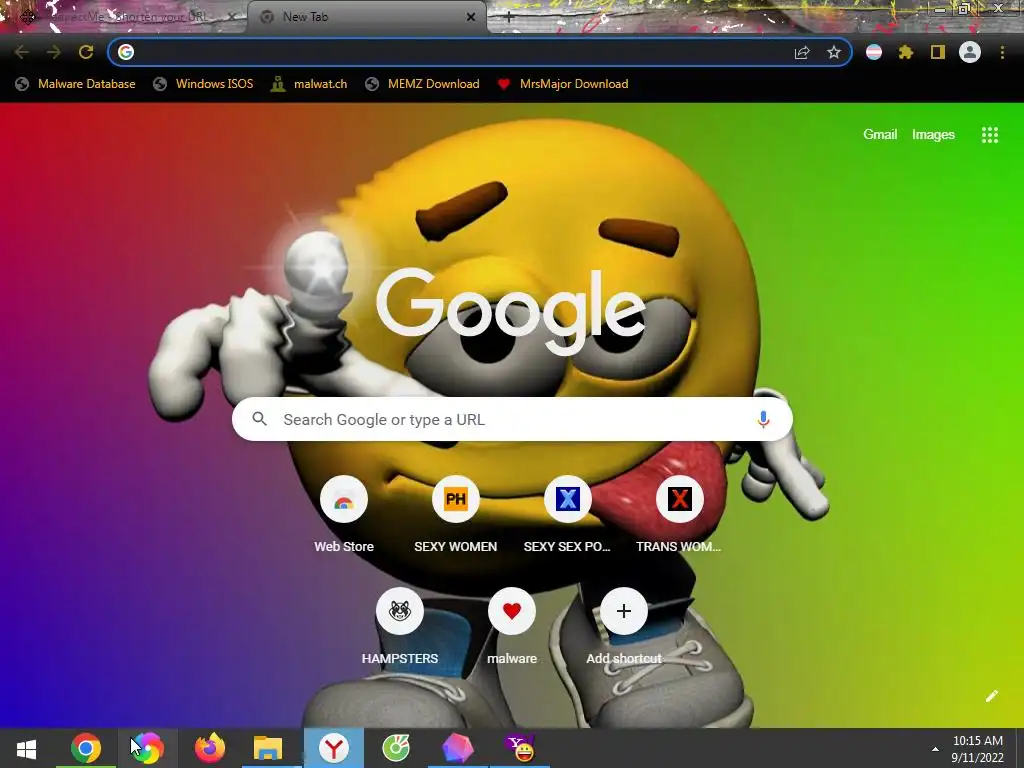
Task: Open the malwat.ch bookmark
Action: [x=309, y=84]
